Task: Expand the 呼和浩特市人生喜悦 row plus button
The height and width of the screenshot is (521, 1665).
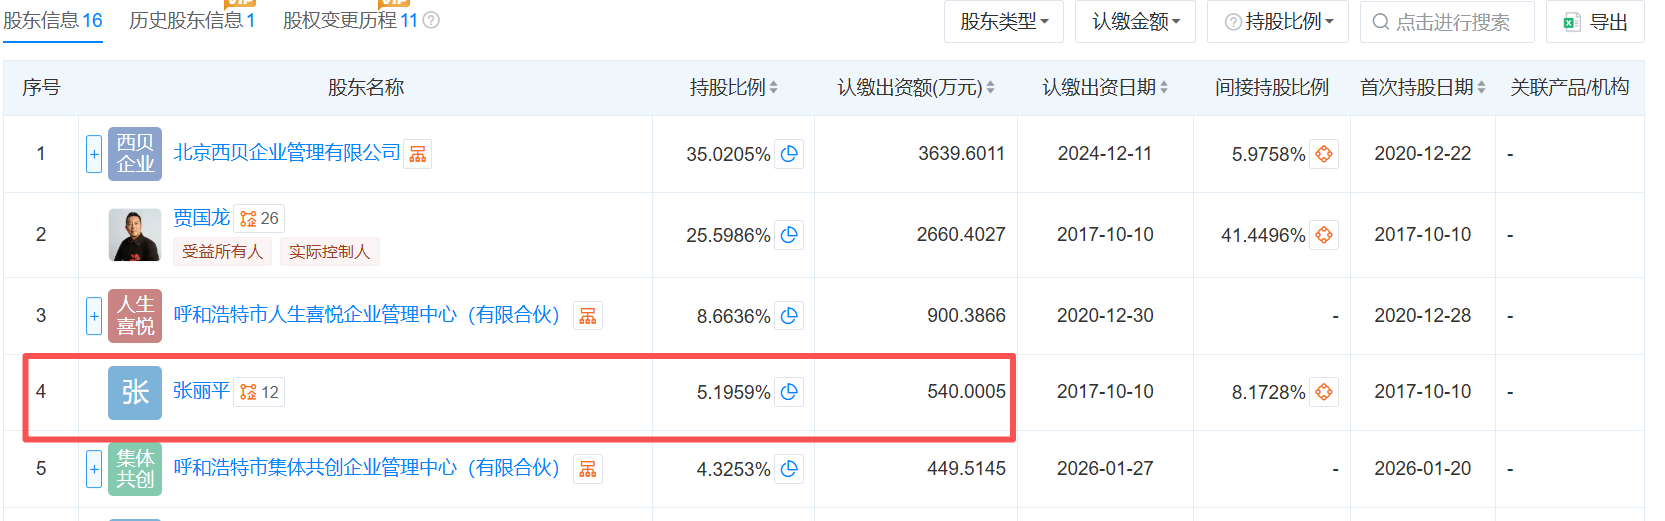Action: (x=94, y=316)
